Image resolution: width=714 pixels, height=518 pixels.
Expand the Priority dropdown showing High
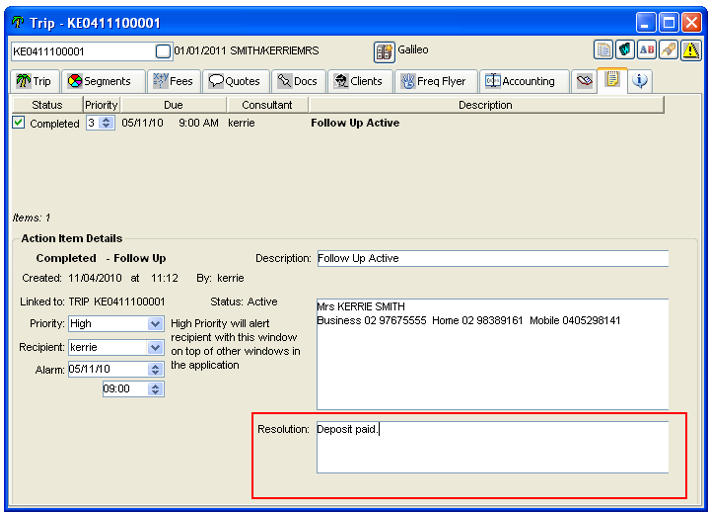pos(155,324)
